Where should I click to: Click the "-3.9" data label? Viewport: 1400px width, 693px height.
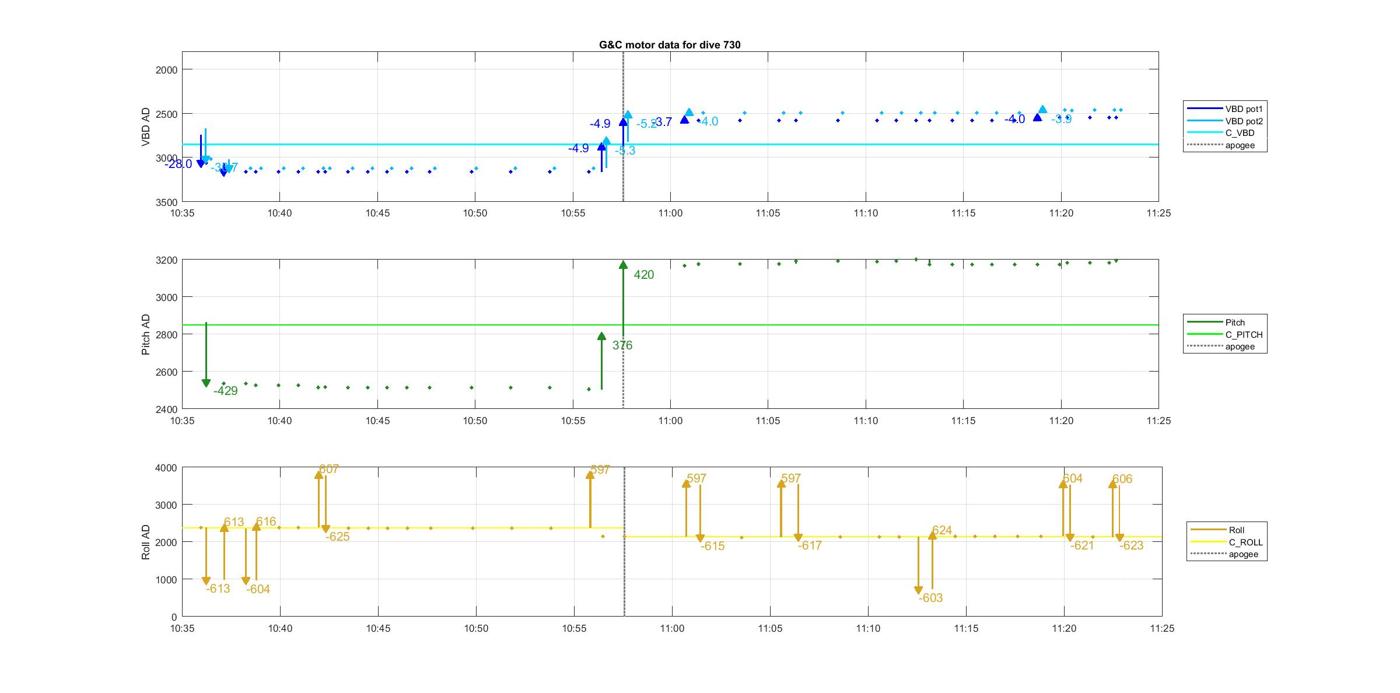click(1062, 119)
